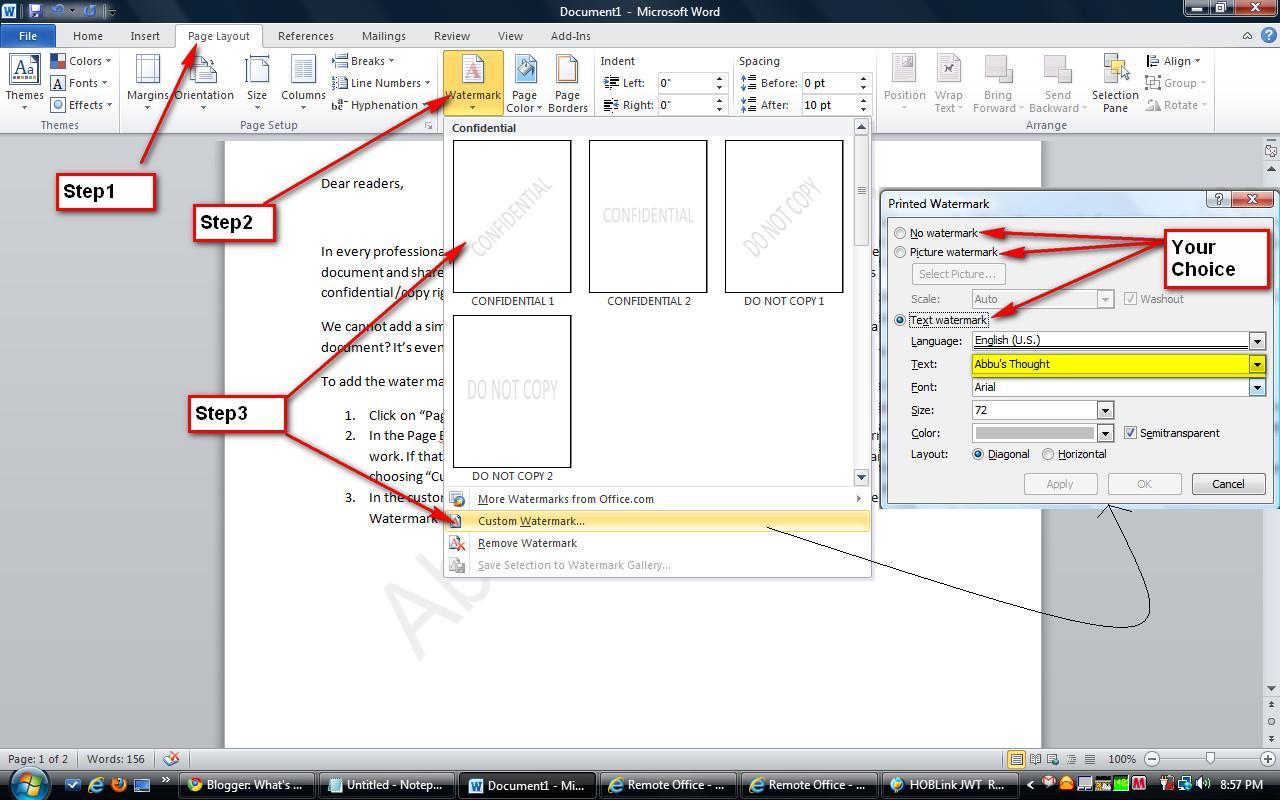Click the Select Picture button
Image resolution: width=1280 pixels, height=800 pixels.
(957, 273)
